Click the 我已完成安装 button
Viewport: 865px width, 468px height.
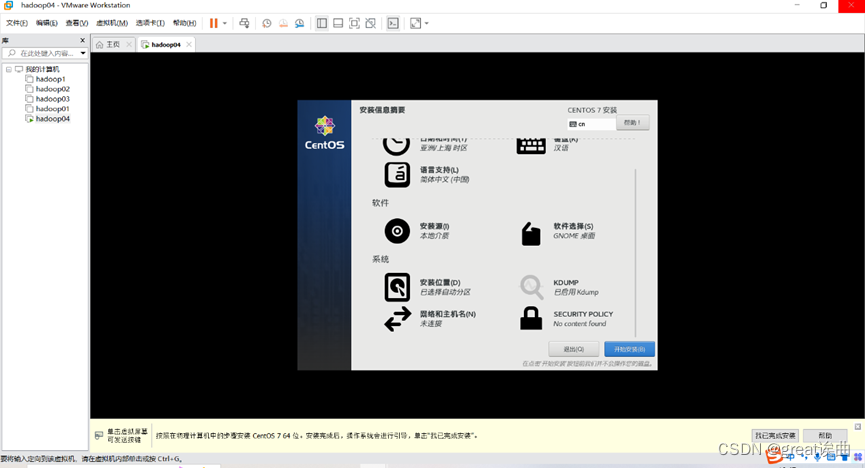(x=775, y=435)
